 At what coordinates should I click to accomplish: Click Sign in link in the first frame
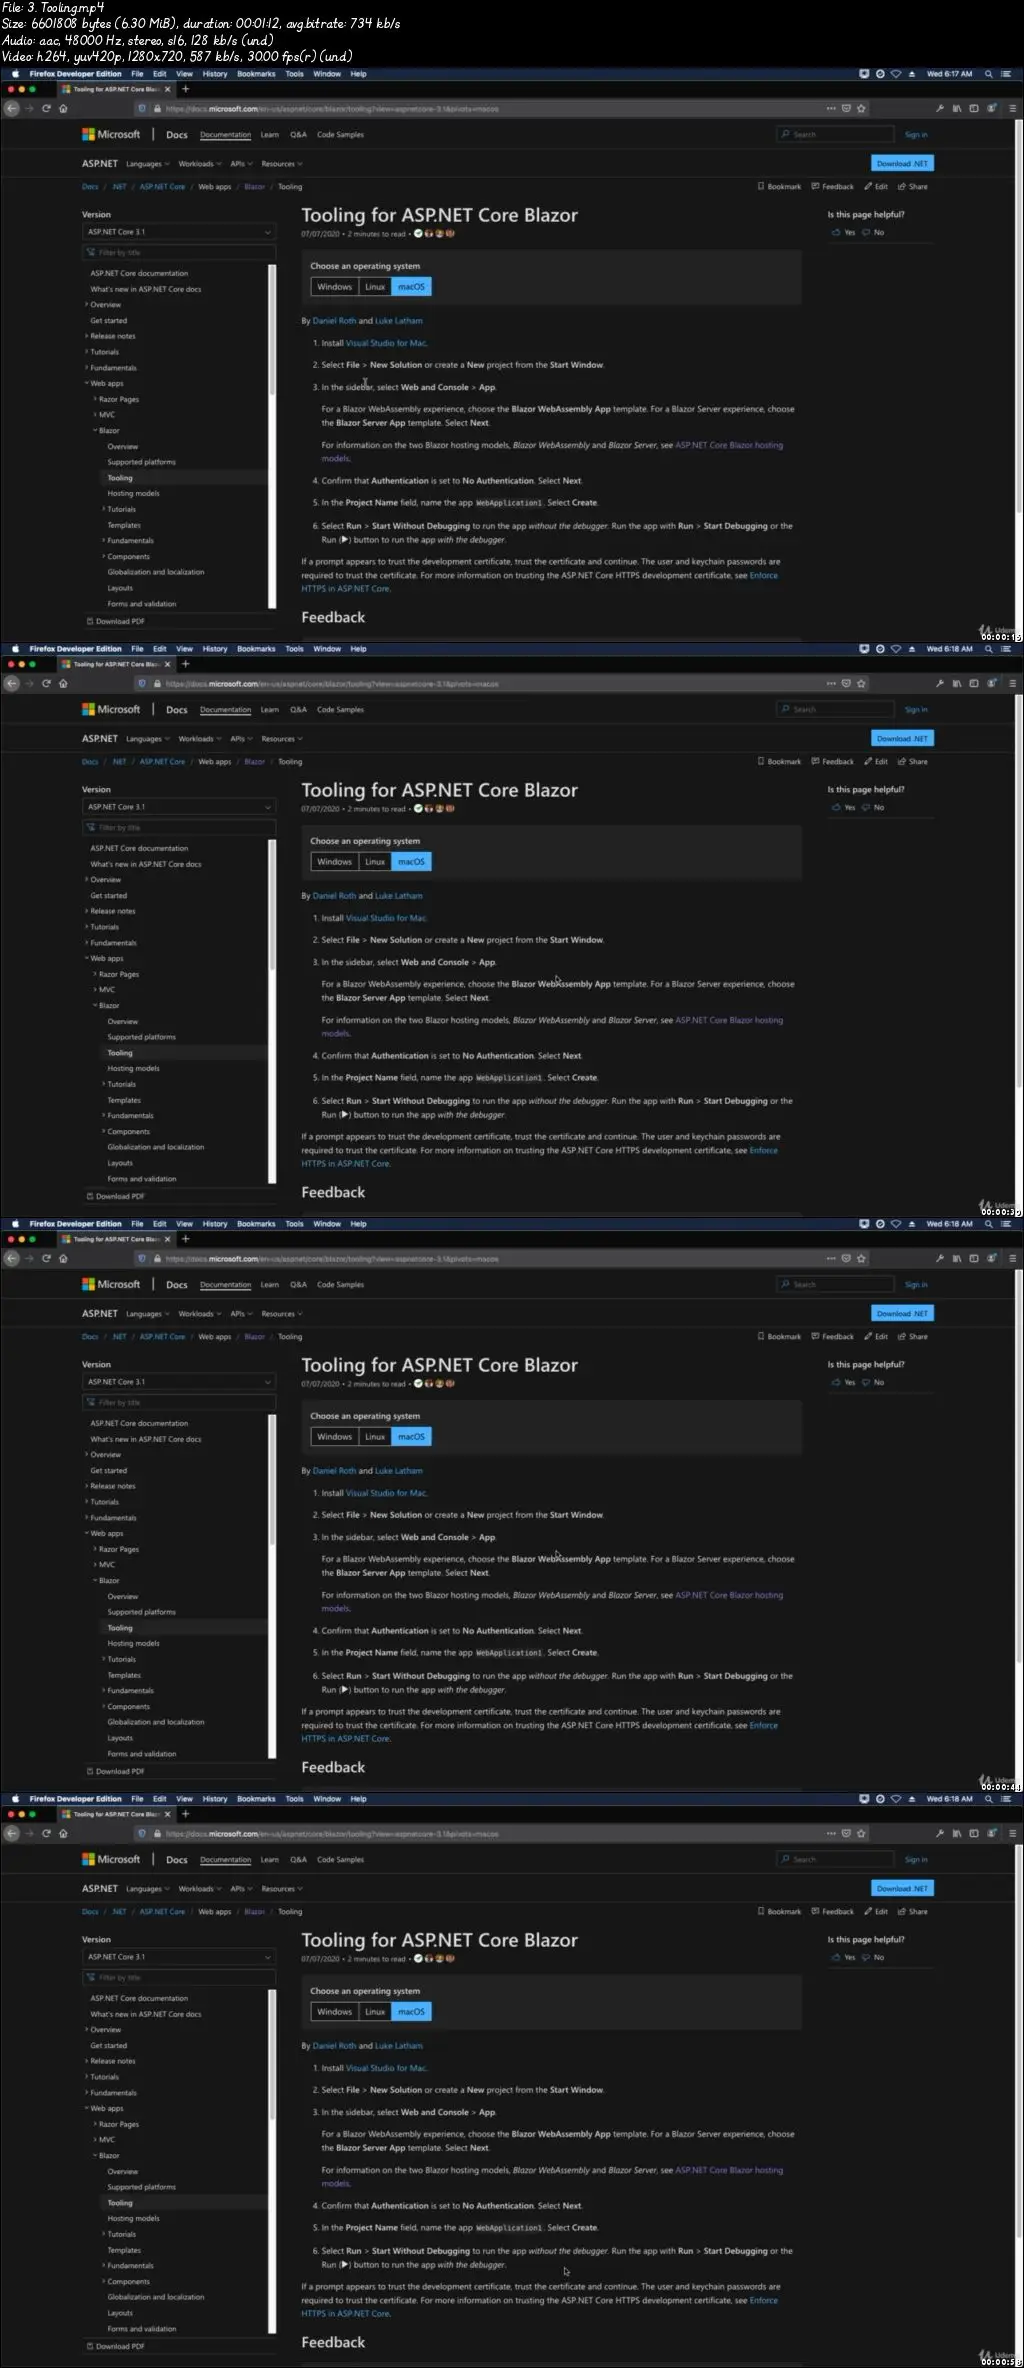coord(916,135)
